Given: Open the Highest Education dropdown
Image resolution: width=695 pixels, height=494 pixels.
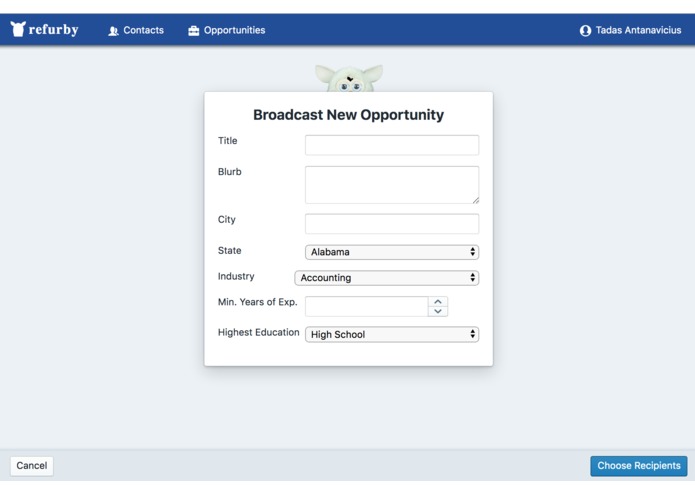Looking at the screenshot, I should (x=392, y=335).
